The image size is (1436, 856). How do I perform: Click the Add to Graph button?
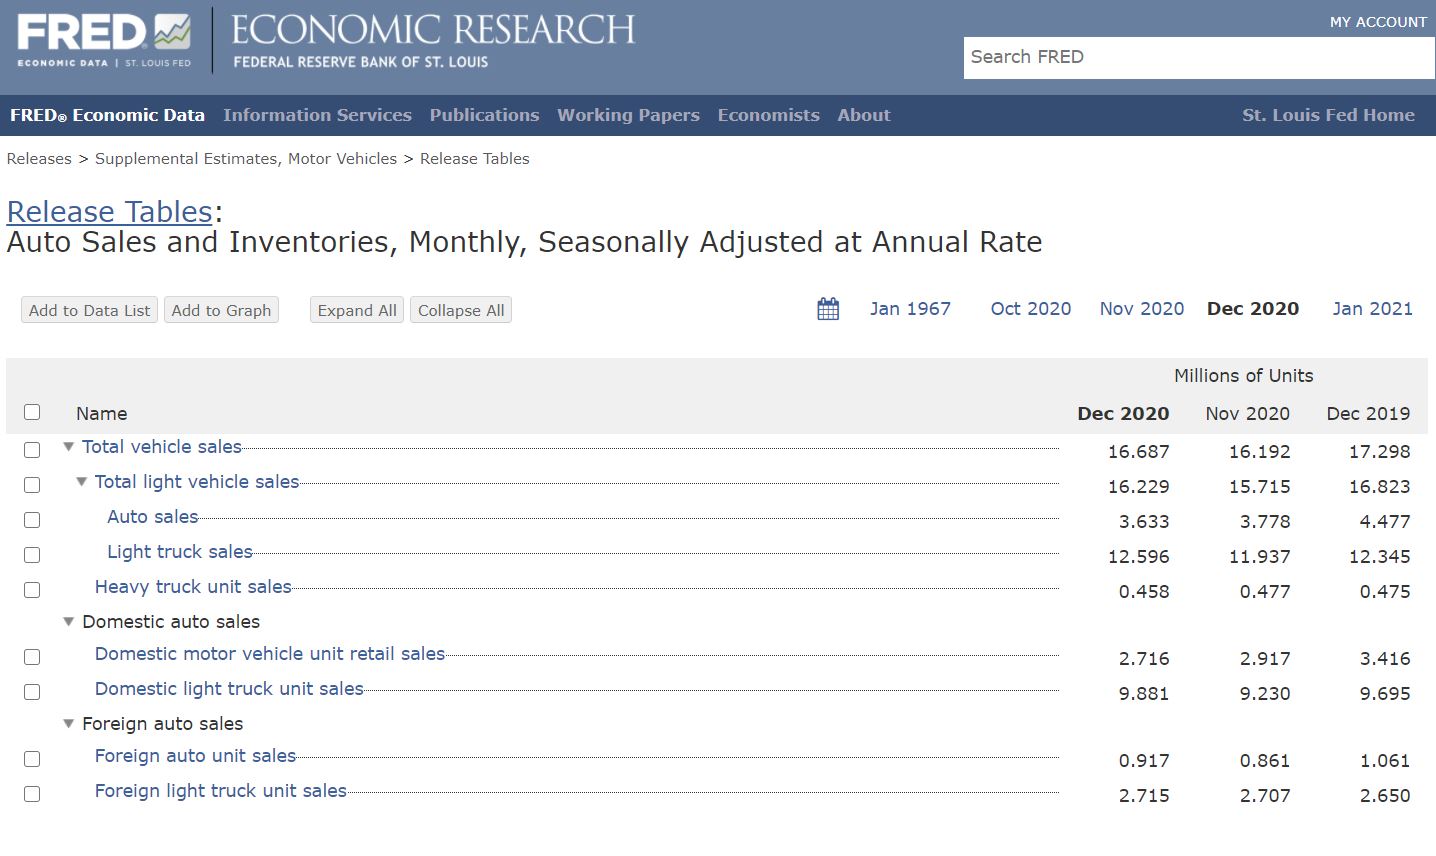click(x=221, y=310)
